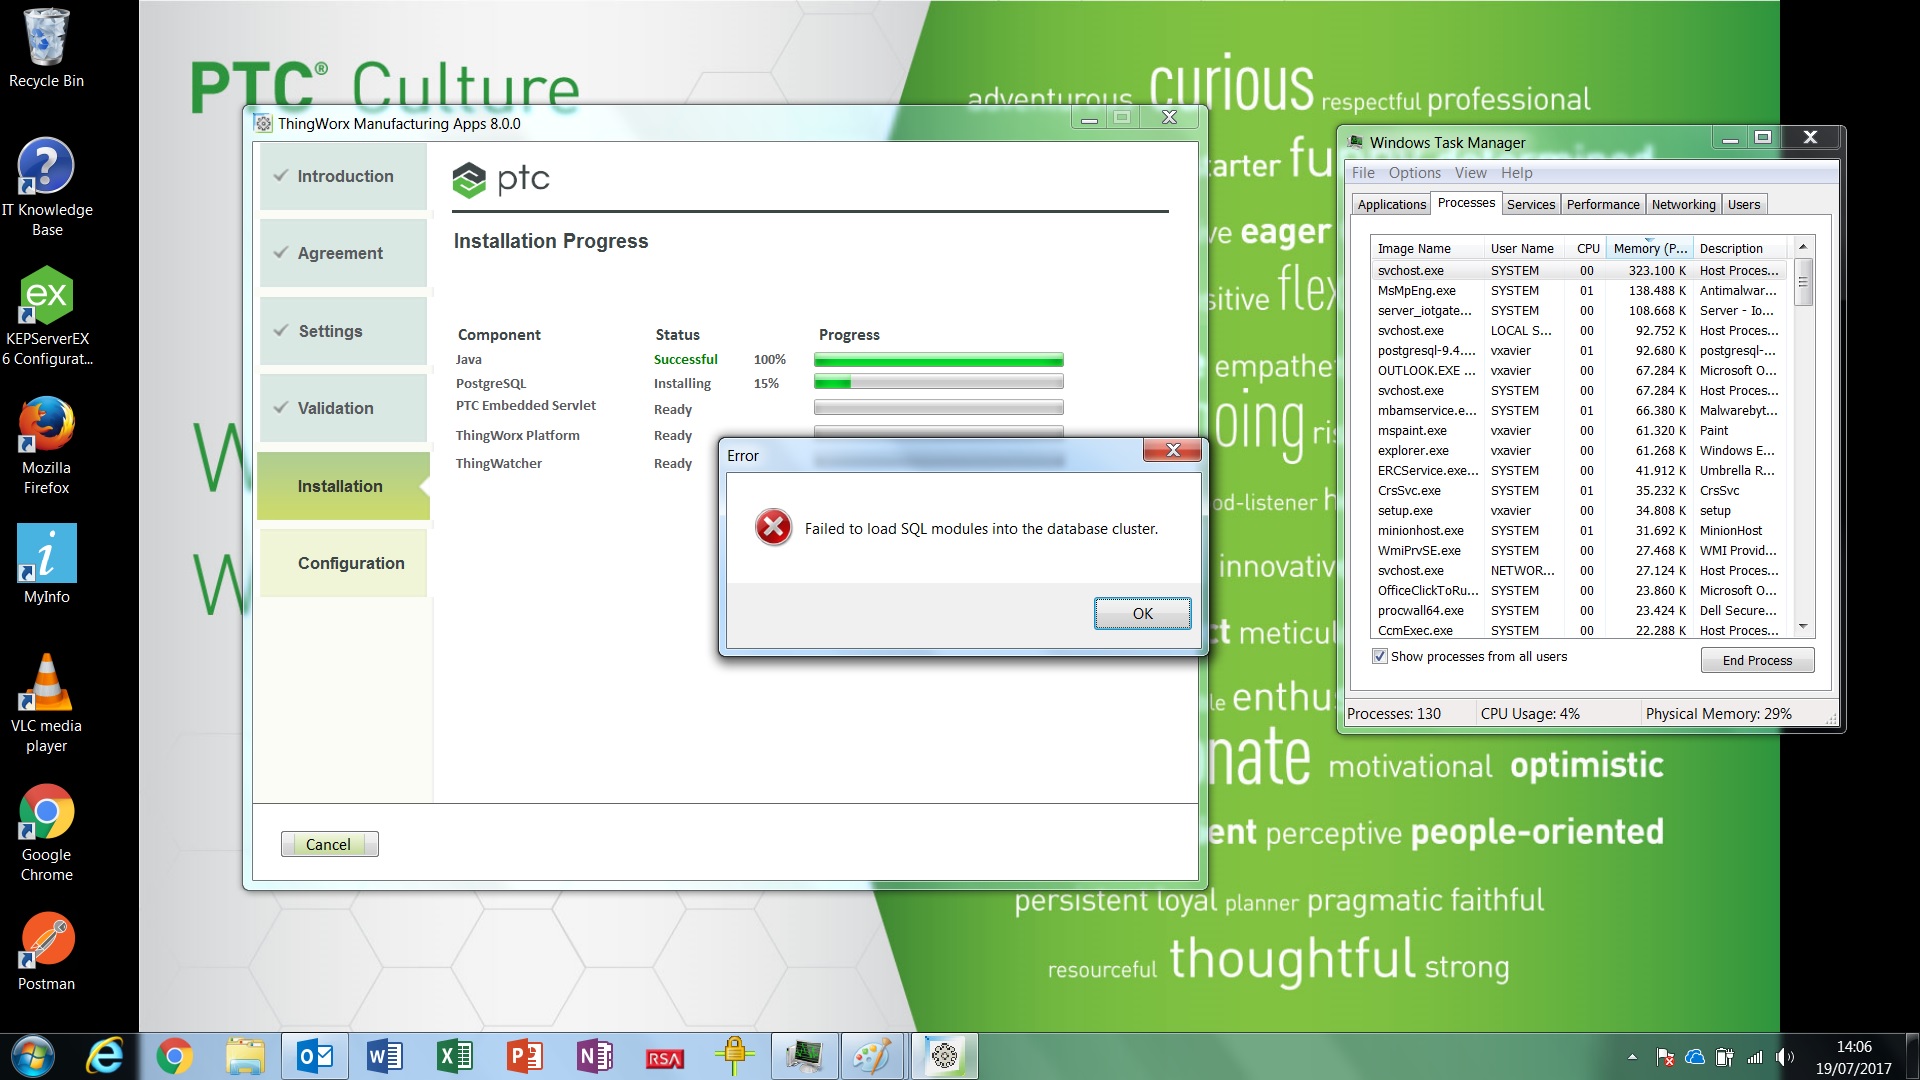Open Chrome from the taskbar
Screen dimensions: 1920x1080
click(x=174, y=1056)
